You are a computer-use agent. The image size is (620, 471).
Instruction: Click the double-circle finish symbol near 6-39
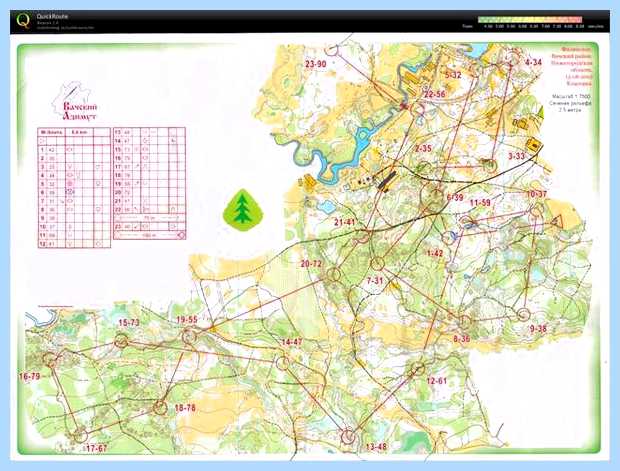[x=433, y=197]
